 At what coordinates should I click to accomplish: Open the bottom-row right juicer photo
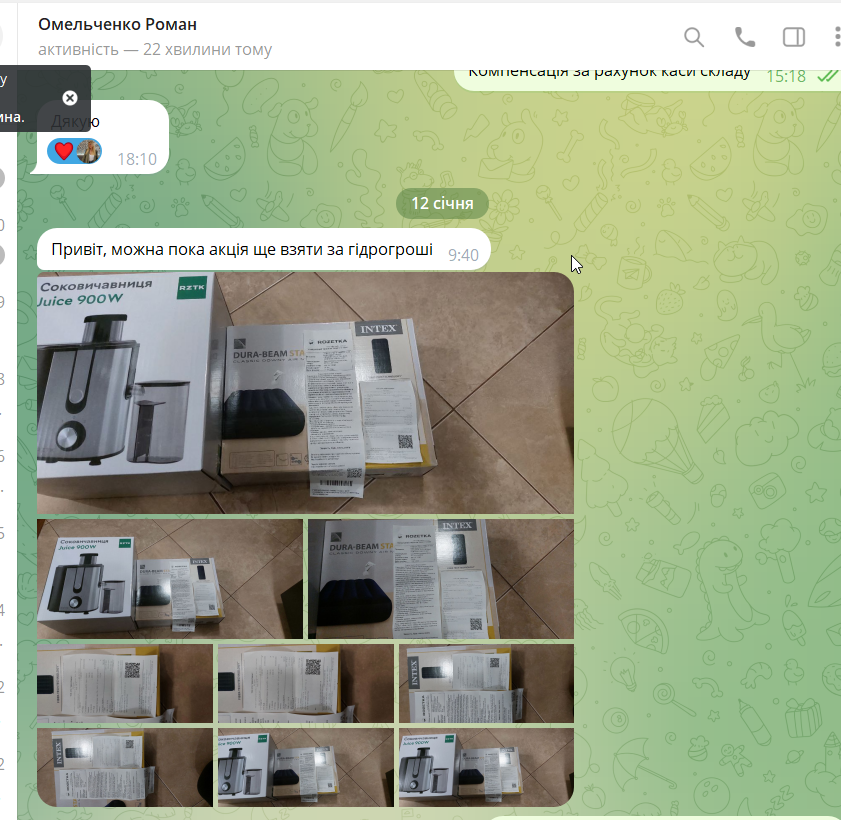[486, 767]
